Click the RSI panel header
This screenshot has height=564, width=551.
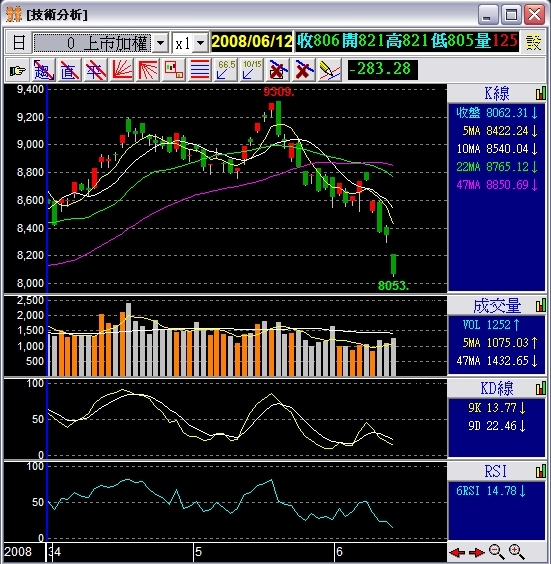tap(497, 471)
